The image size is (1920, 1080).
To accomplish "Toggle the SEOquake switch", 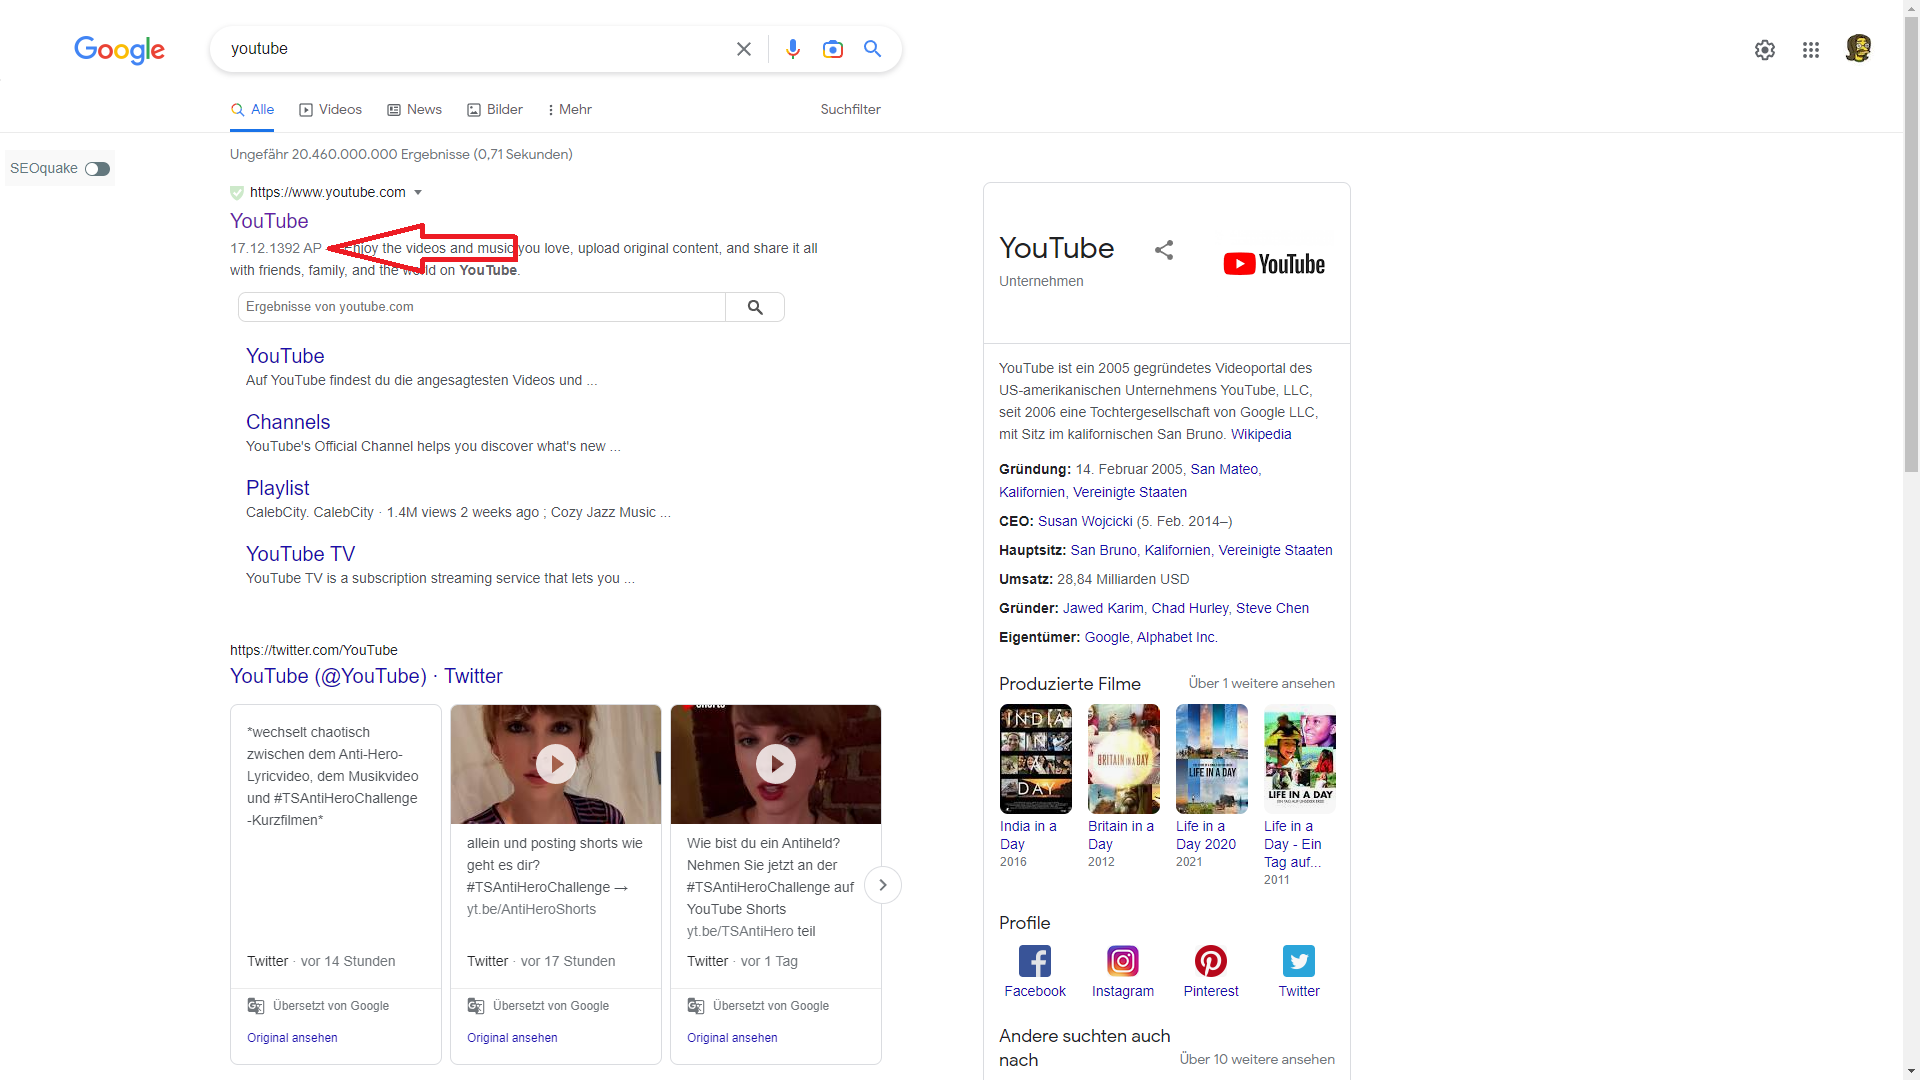I will pyautogui.click(x=97, y=169).
